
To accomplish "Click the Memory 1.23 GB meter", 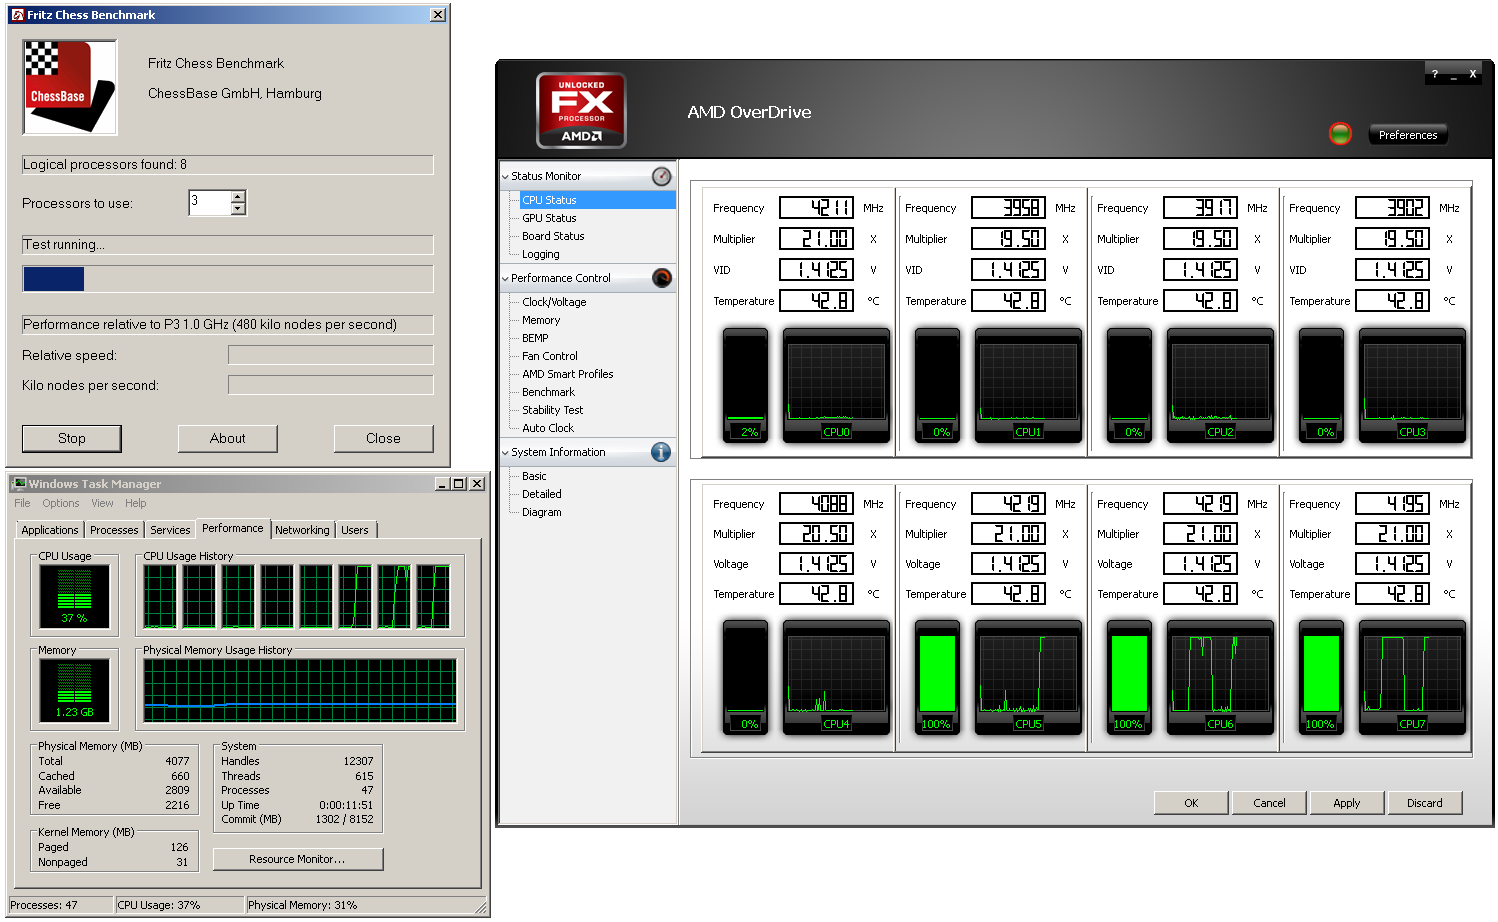I will [74, 690].
